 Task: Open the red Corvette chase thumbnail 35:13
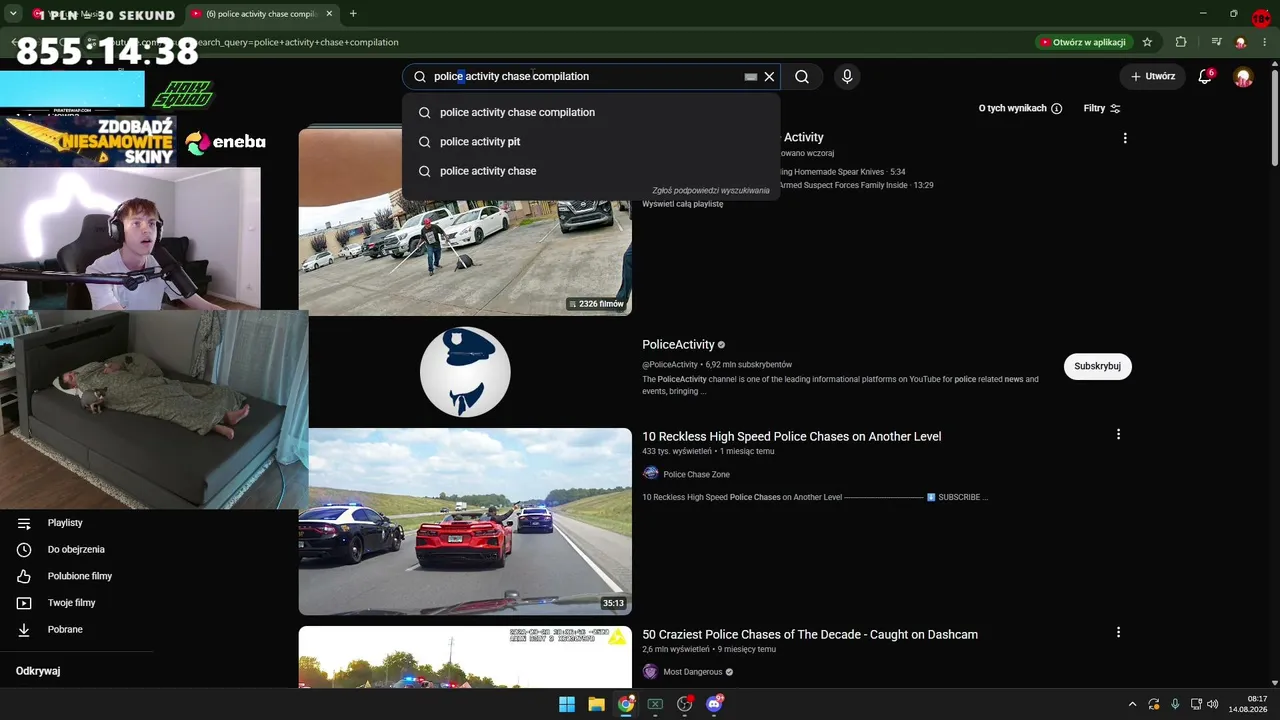click(x=465, y=521)
